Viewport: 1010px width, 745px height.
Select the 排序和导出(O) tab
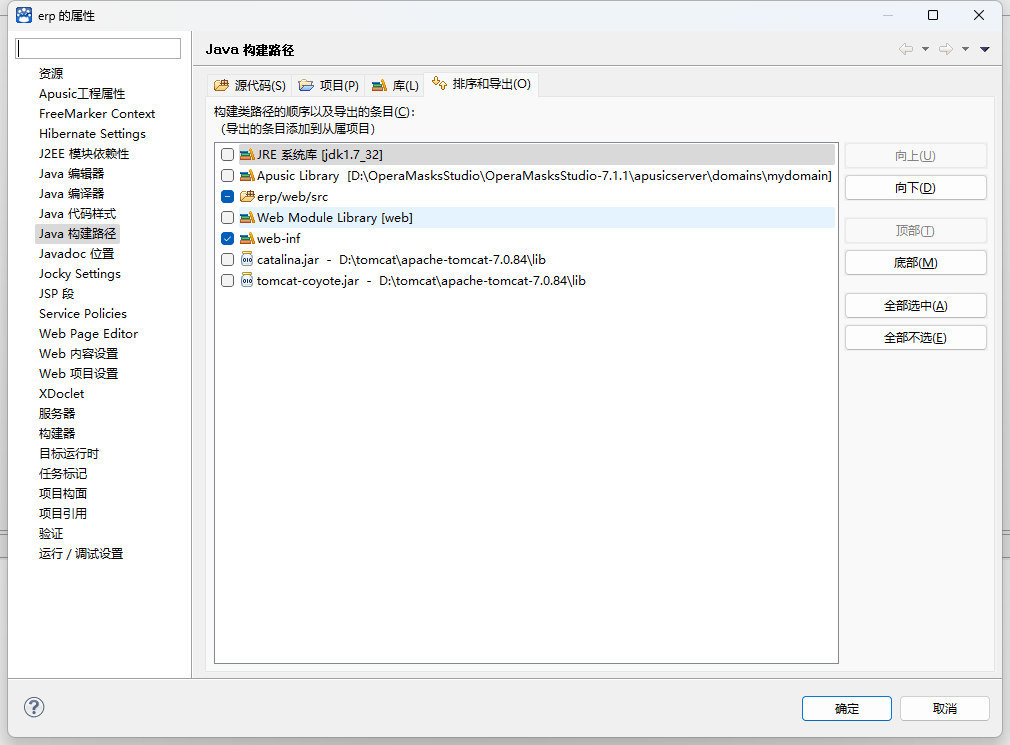click(x=481, y=84)
